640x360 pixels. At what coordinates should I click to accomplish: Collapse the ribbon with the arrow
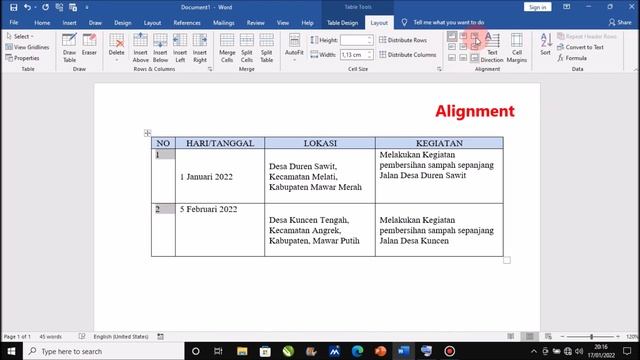pos(635,69)
